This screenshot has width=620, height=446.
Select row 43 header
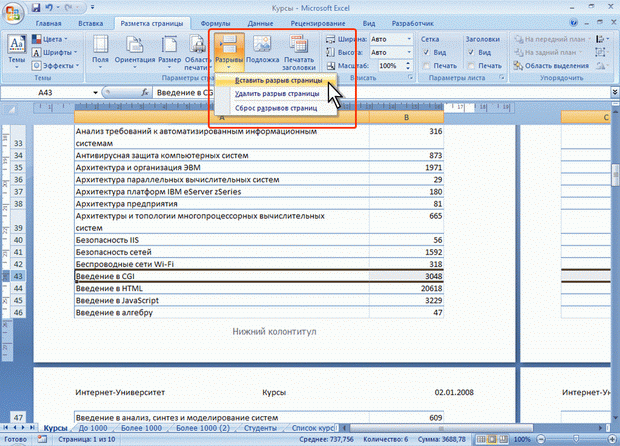point(18,276)
